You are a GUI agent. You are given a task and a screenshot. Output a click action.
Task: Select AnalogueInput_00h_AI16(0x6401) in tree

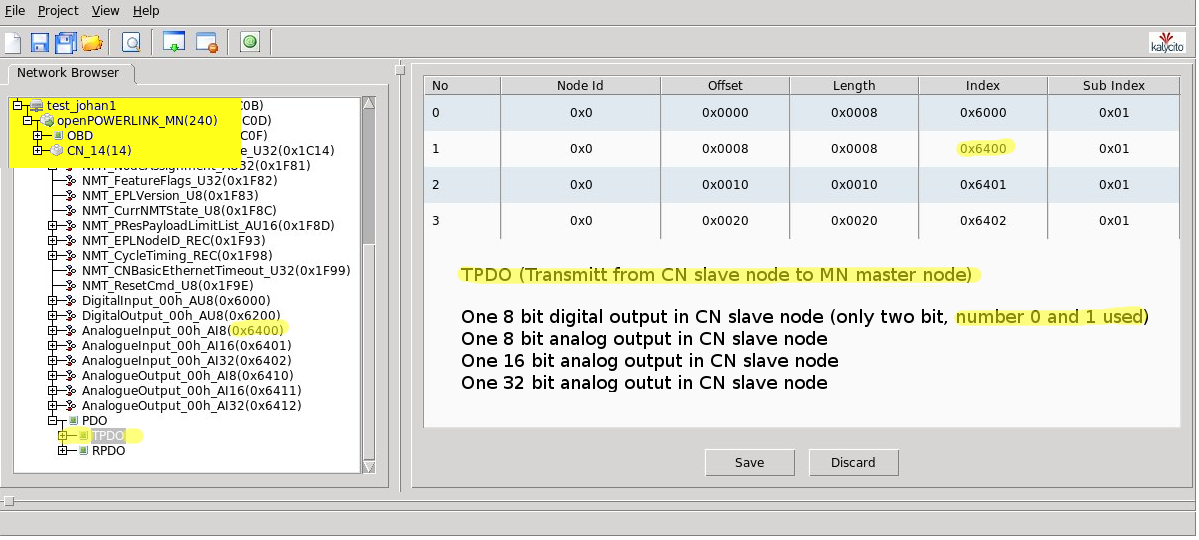(x=186, y=346)
